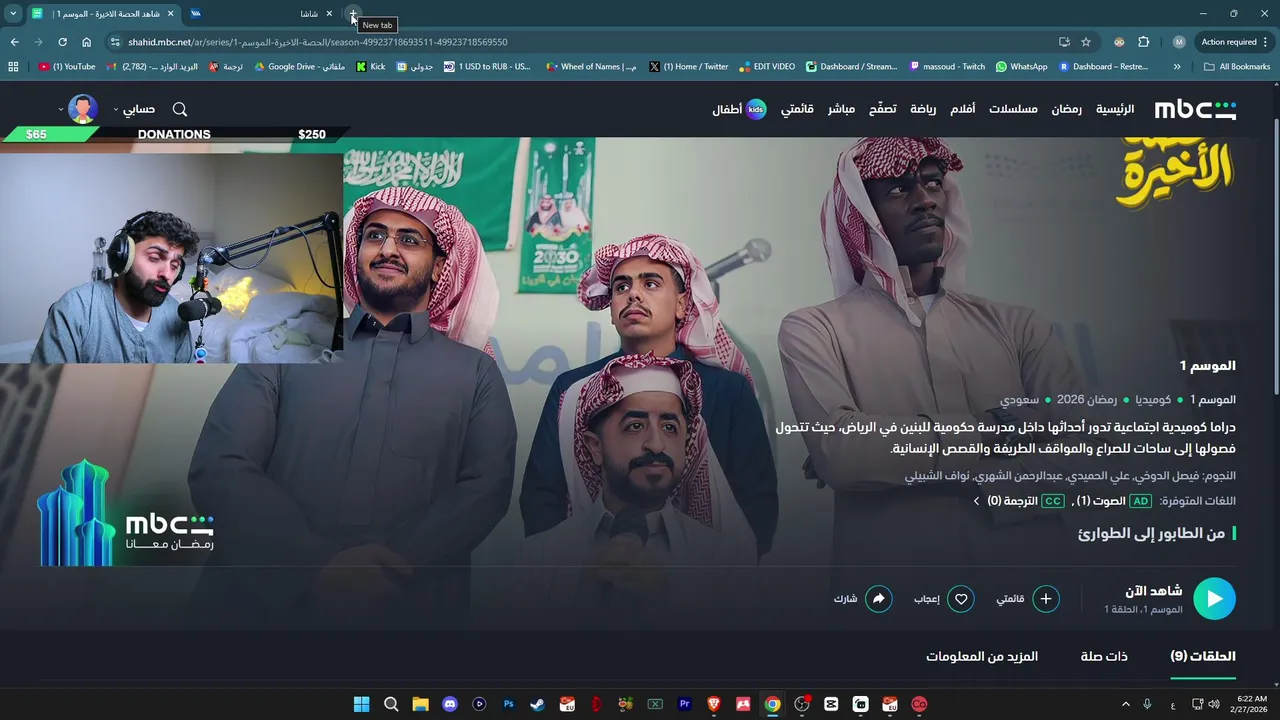
Task: Open the Wheel of Names bookmark
Action: [591, 67]
